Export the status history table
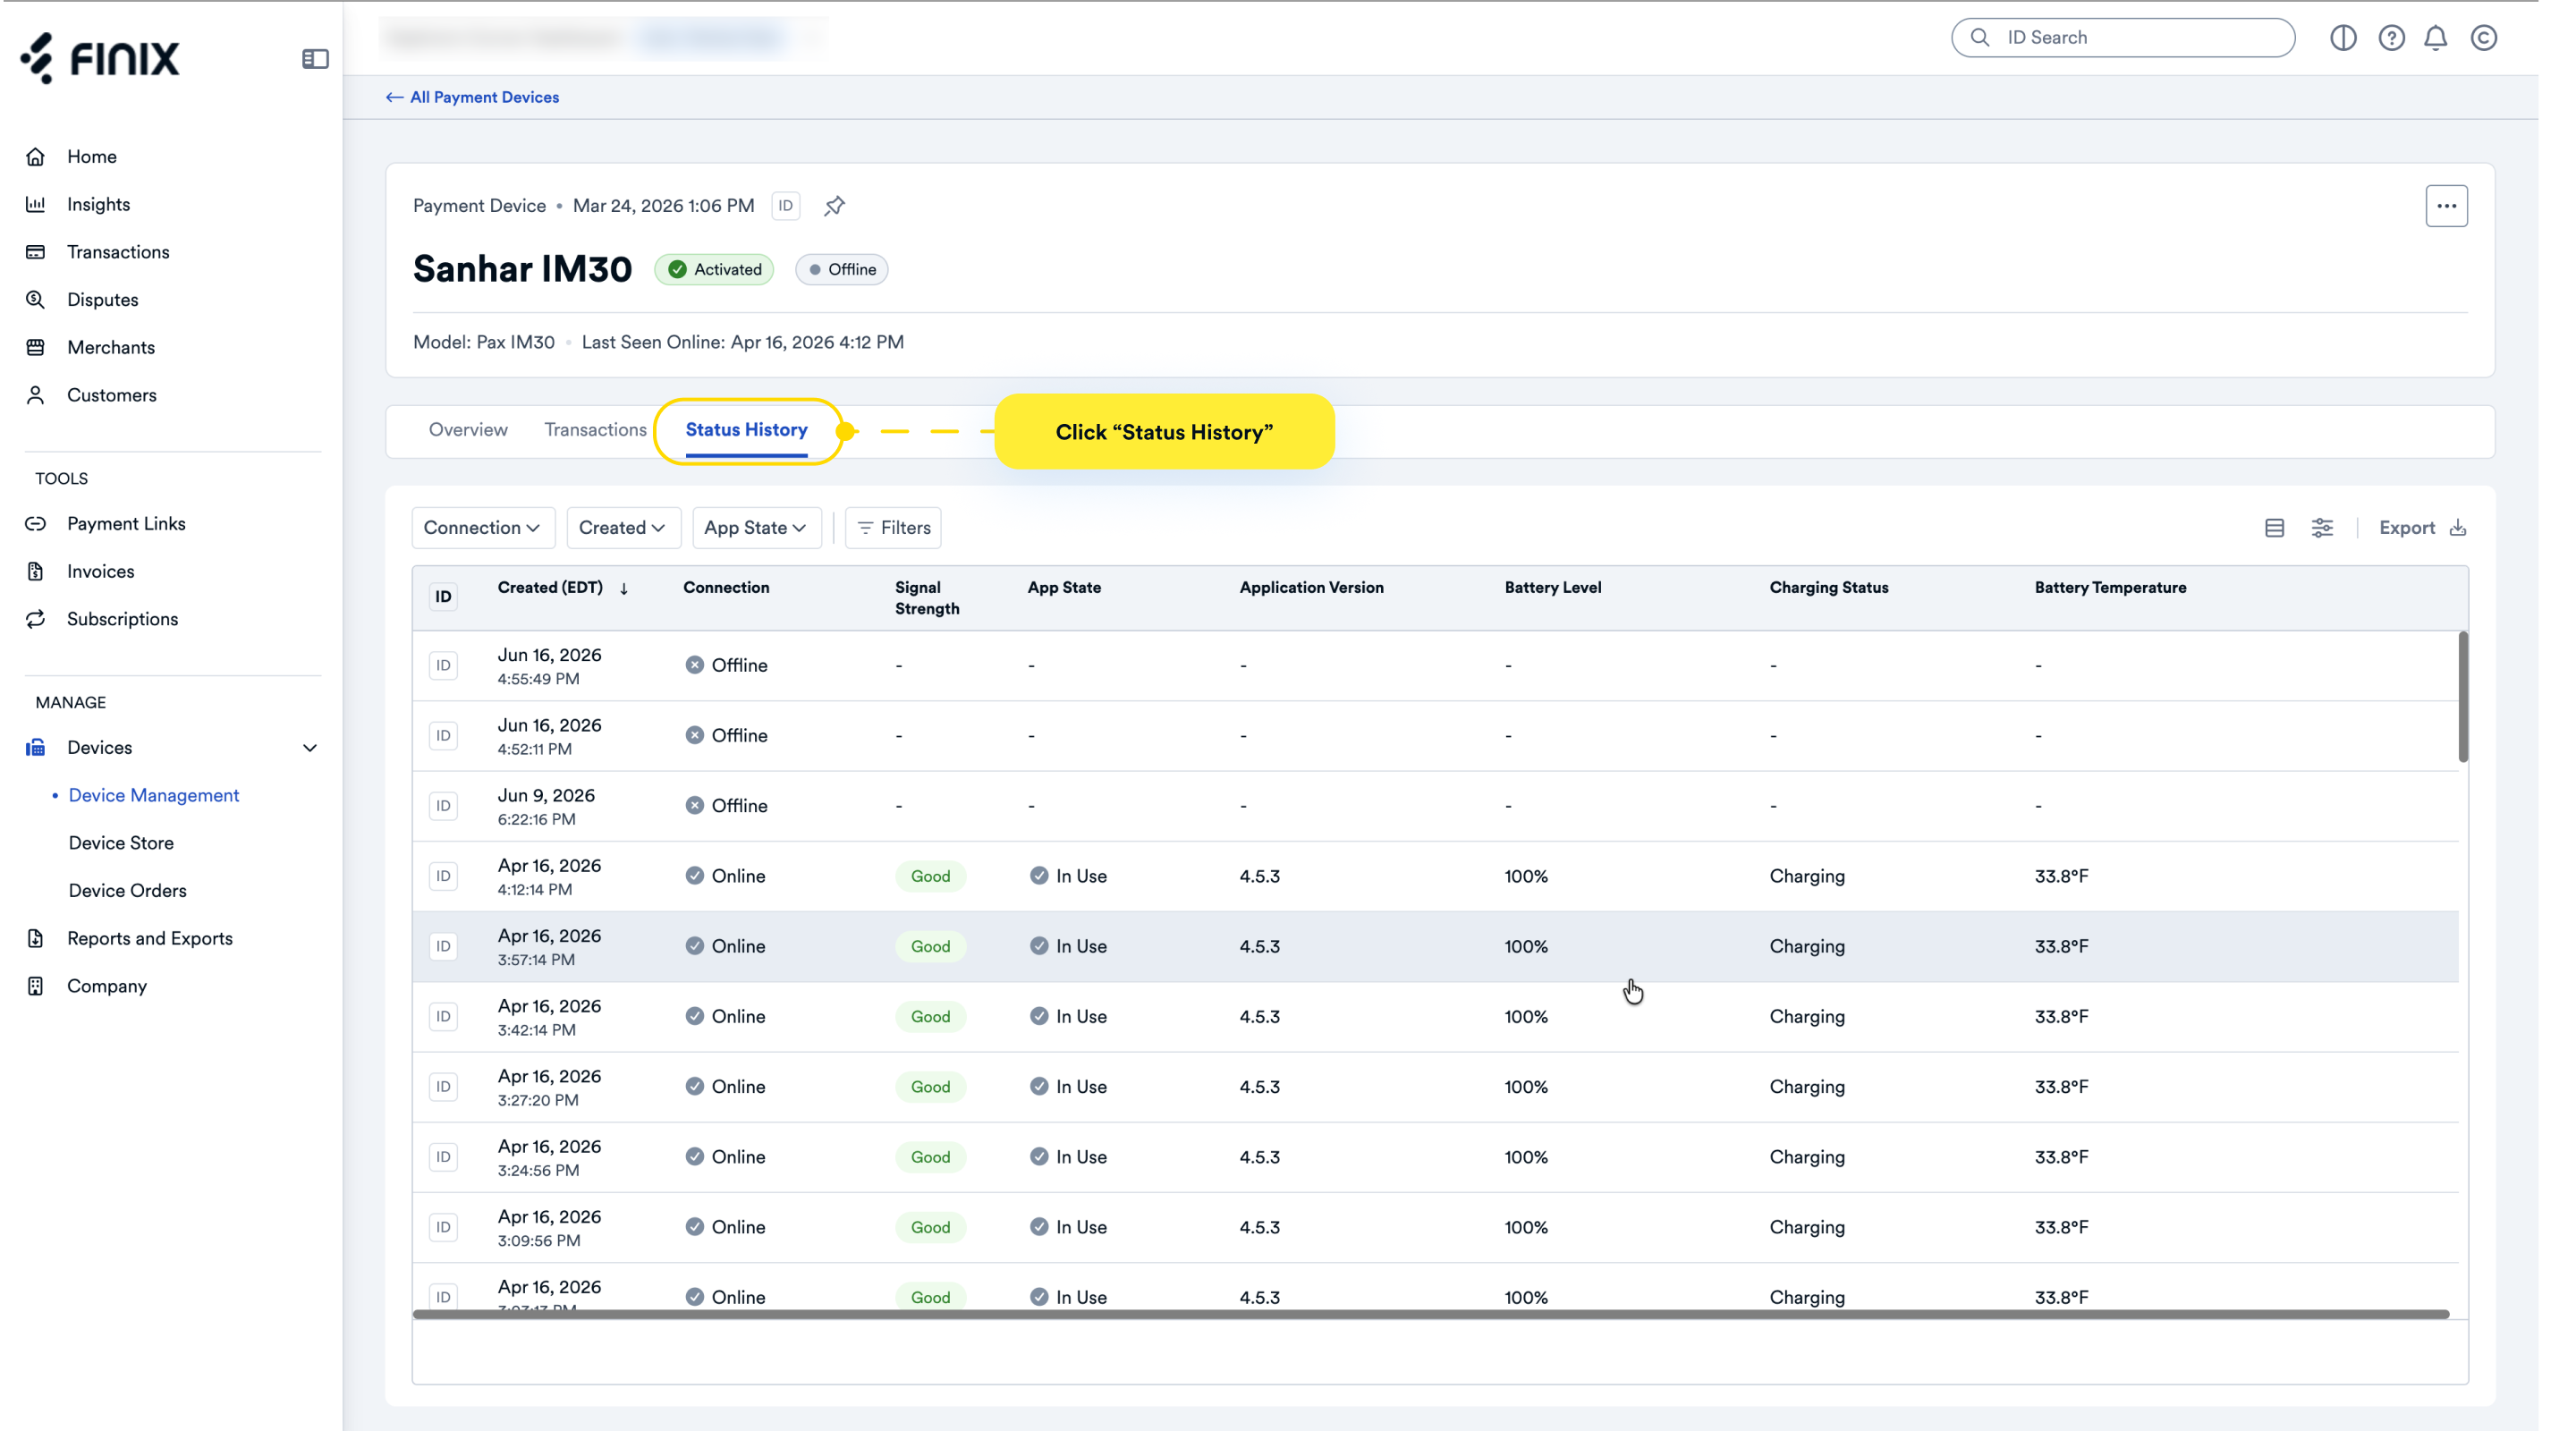Viewport: 2576px width, 1431px height. tap(2422, 528)
